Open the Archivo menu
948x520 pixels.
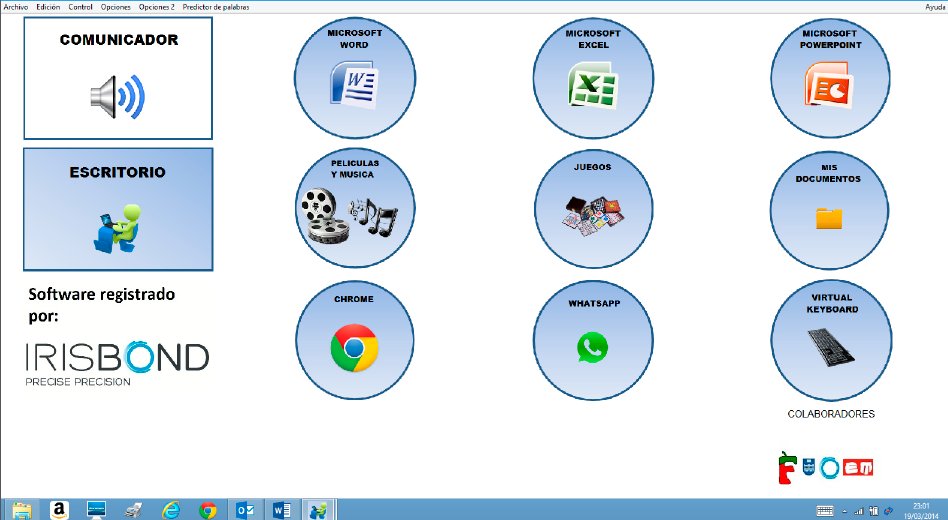click(x=16, y=7)
